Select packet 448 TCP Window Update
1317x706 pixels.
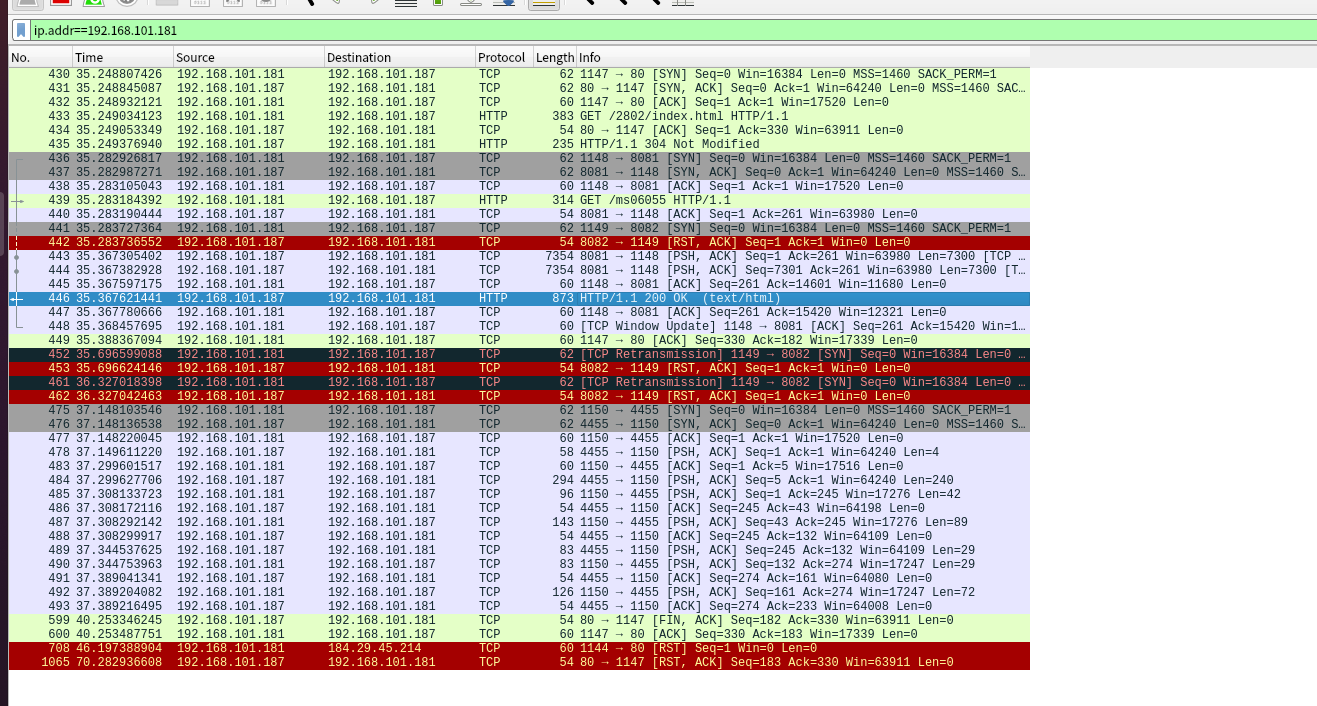pyautogui.click(x=519, y=326)
